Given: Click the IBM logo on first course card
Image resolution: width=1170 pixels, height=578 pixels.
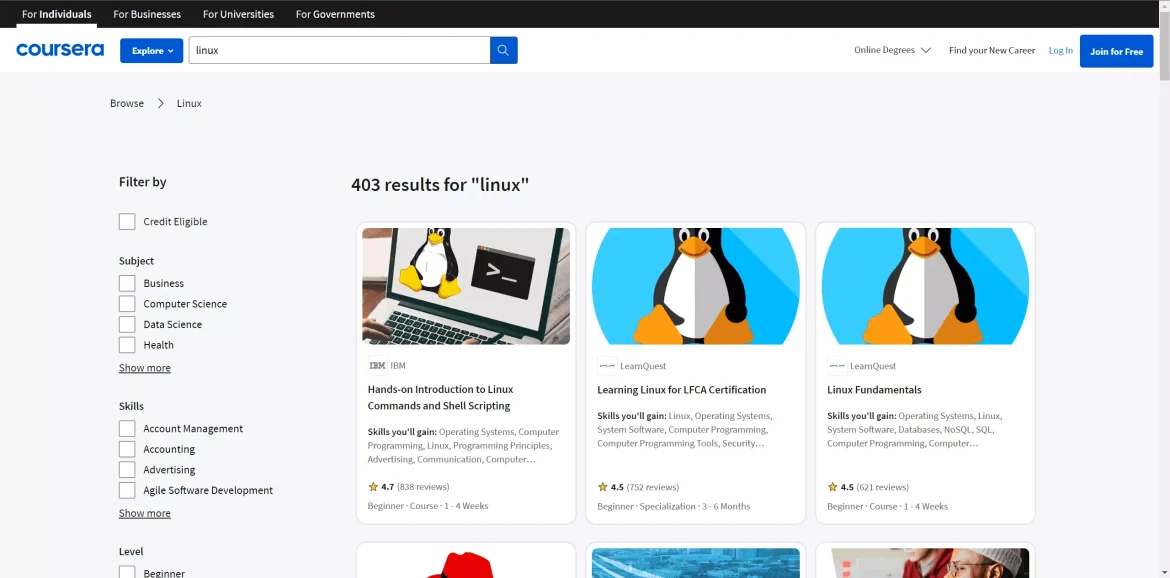Looking at the screenshot, I should [378, 365].
